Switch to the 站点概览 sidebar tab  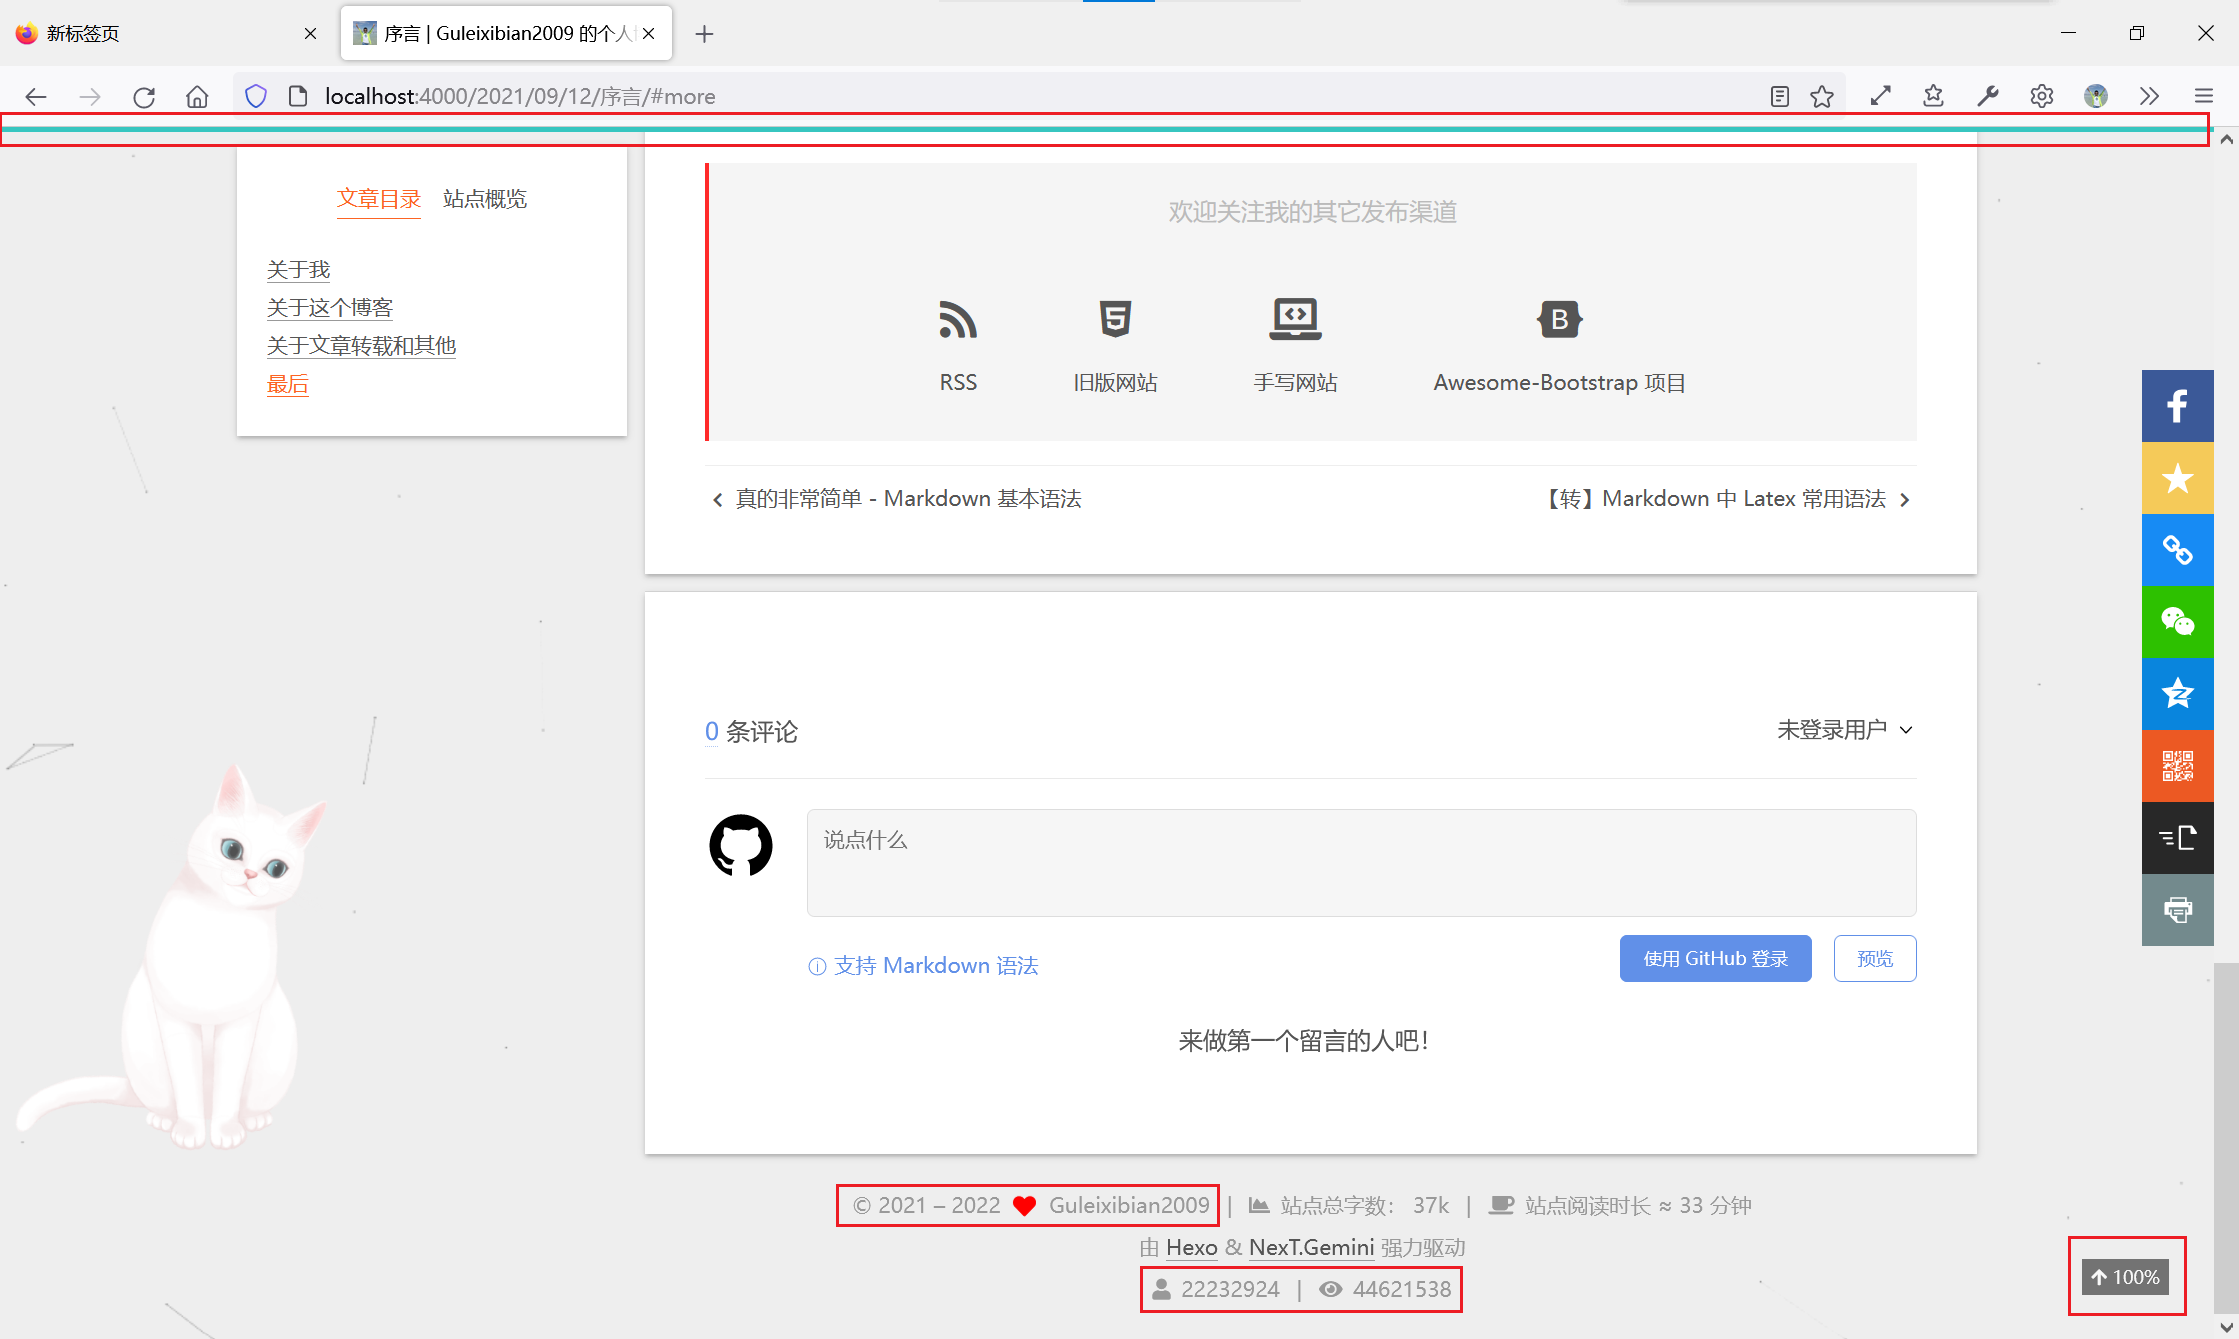(484, 199)
